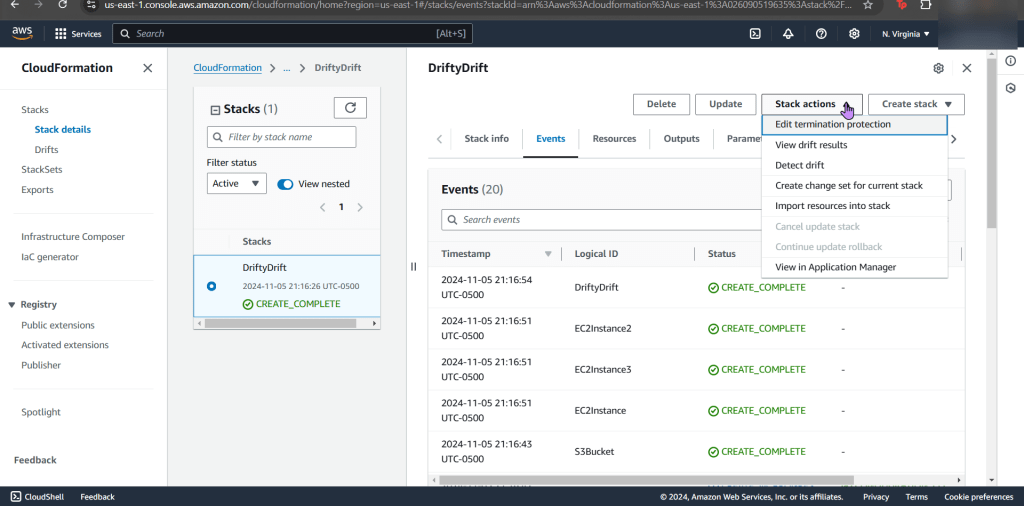The height and width of the screenshot is (506, 1024).
Task: Open console settings gear in top bar
Action: click(854, 34)
